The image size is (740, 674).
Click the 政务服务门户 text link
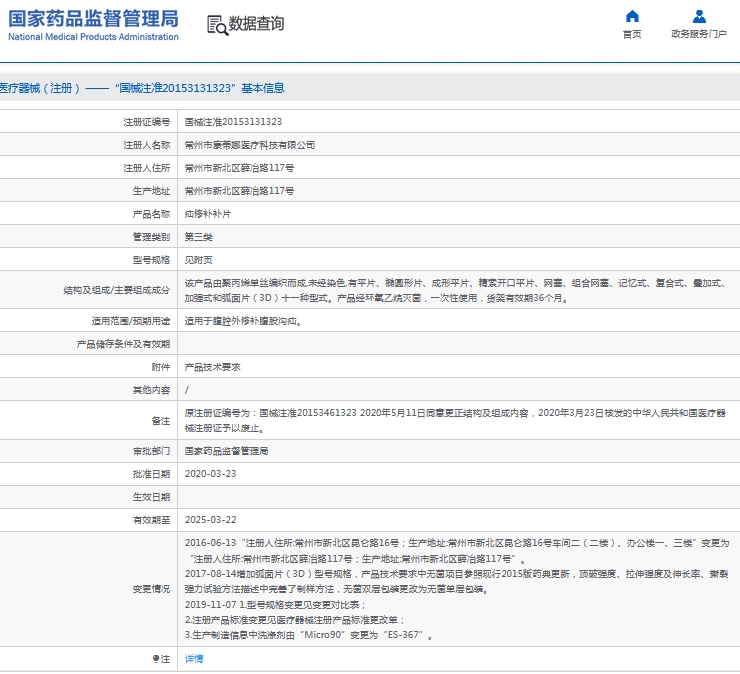[x=699, y=34]
